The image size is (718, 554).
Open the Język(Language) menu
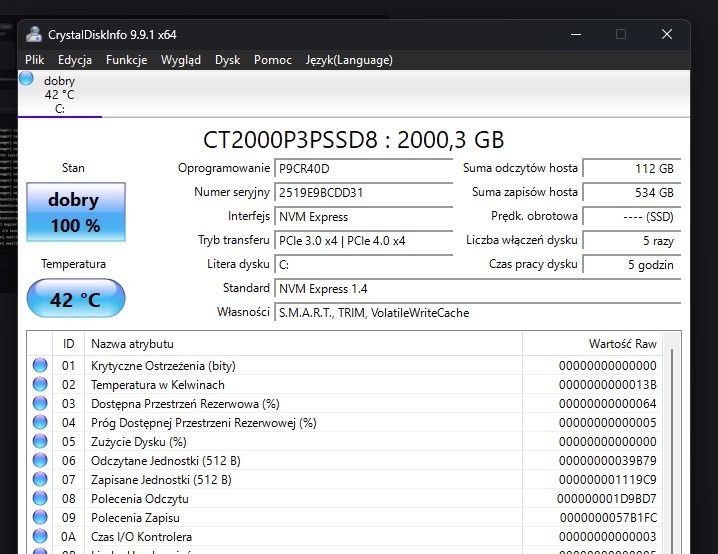point(349,60)
